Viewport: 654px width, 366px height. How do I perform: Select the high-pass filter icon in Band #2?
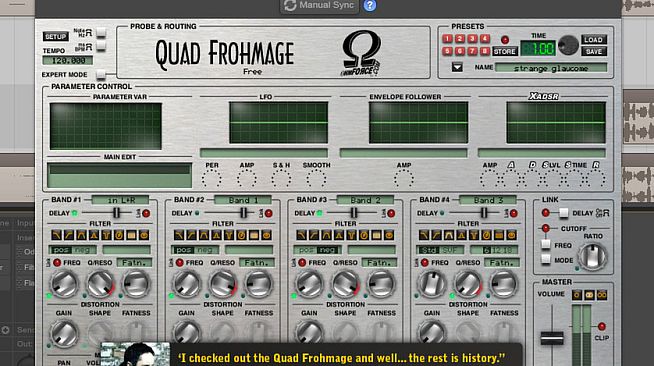click(191, 236)
